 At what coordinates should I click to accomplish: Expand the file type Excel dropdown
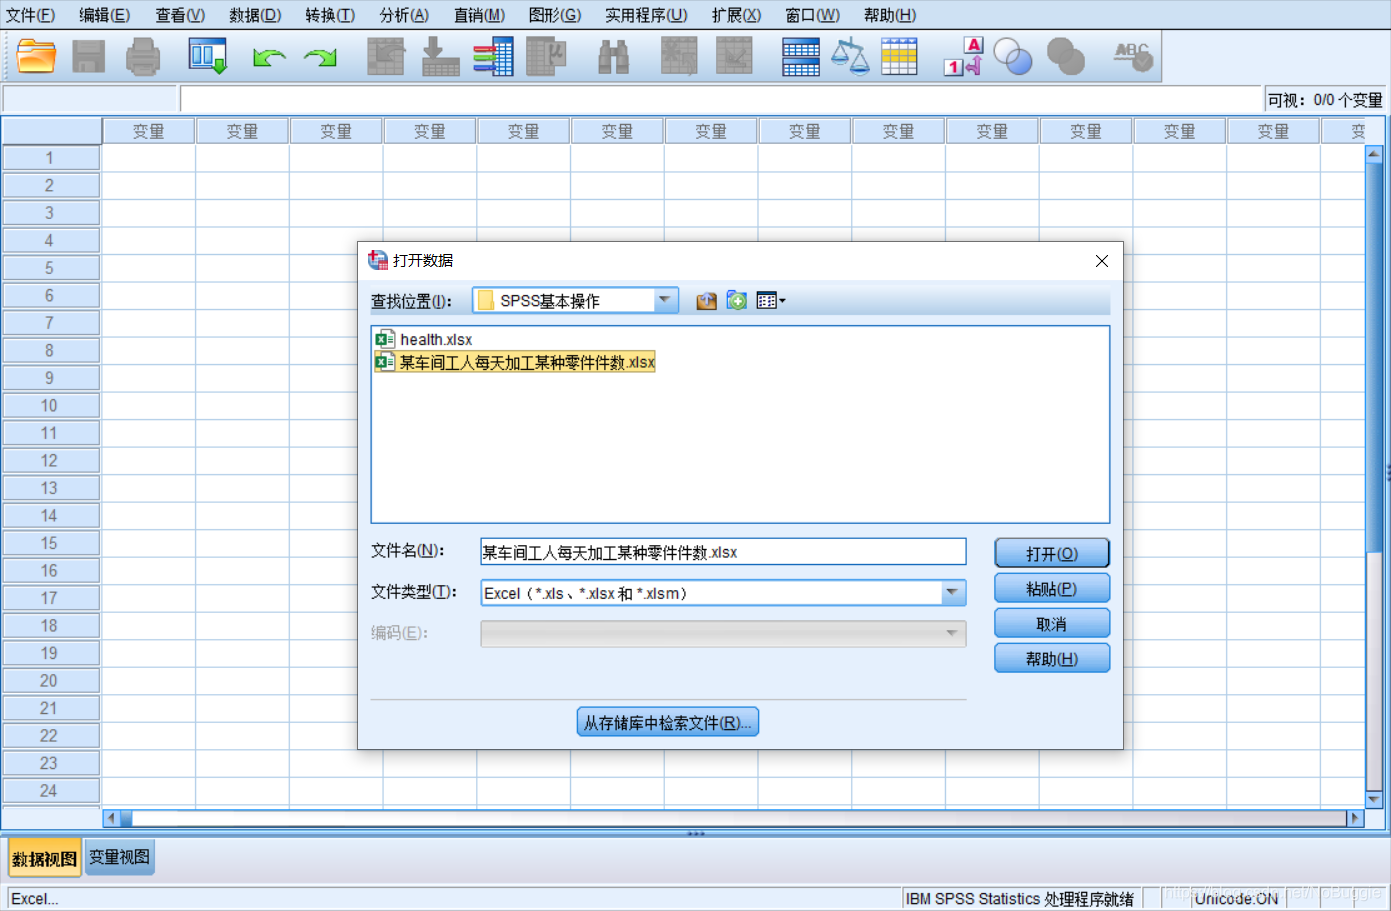pos(953,593)
